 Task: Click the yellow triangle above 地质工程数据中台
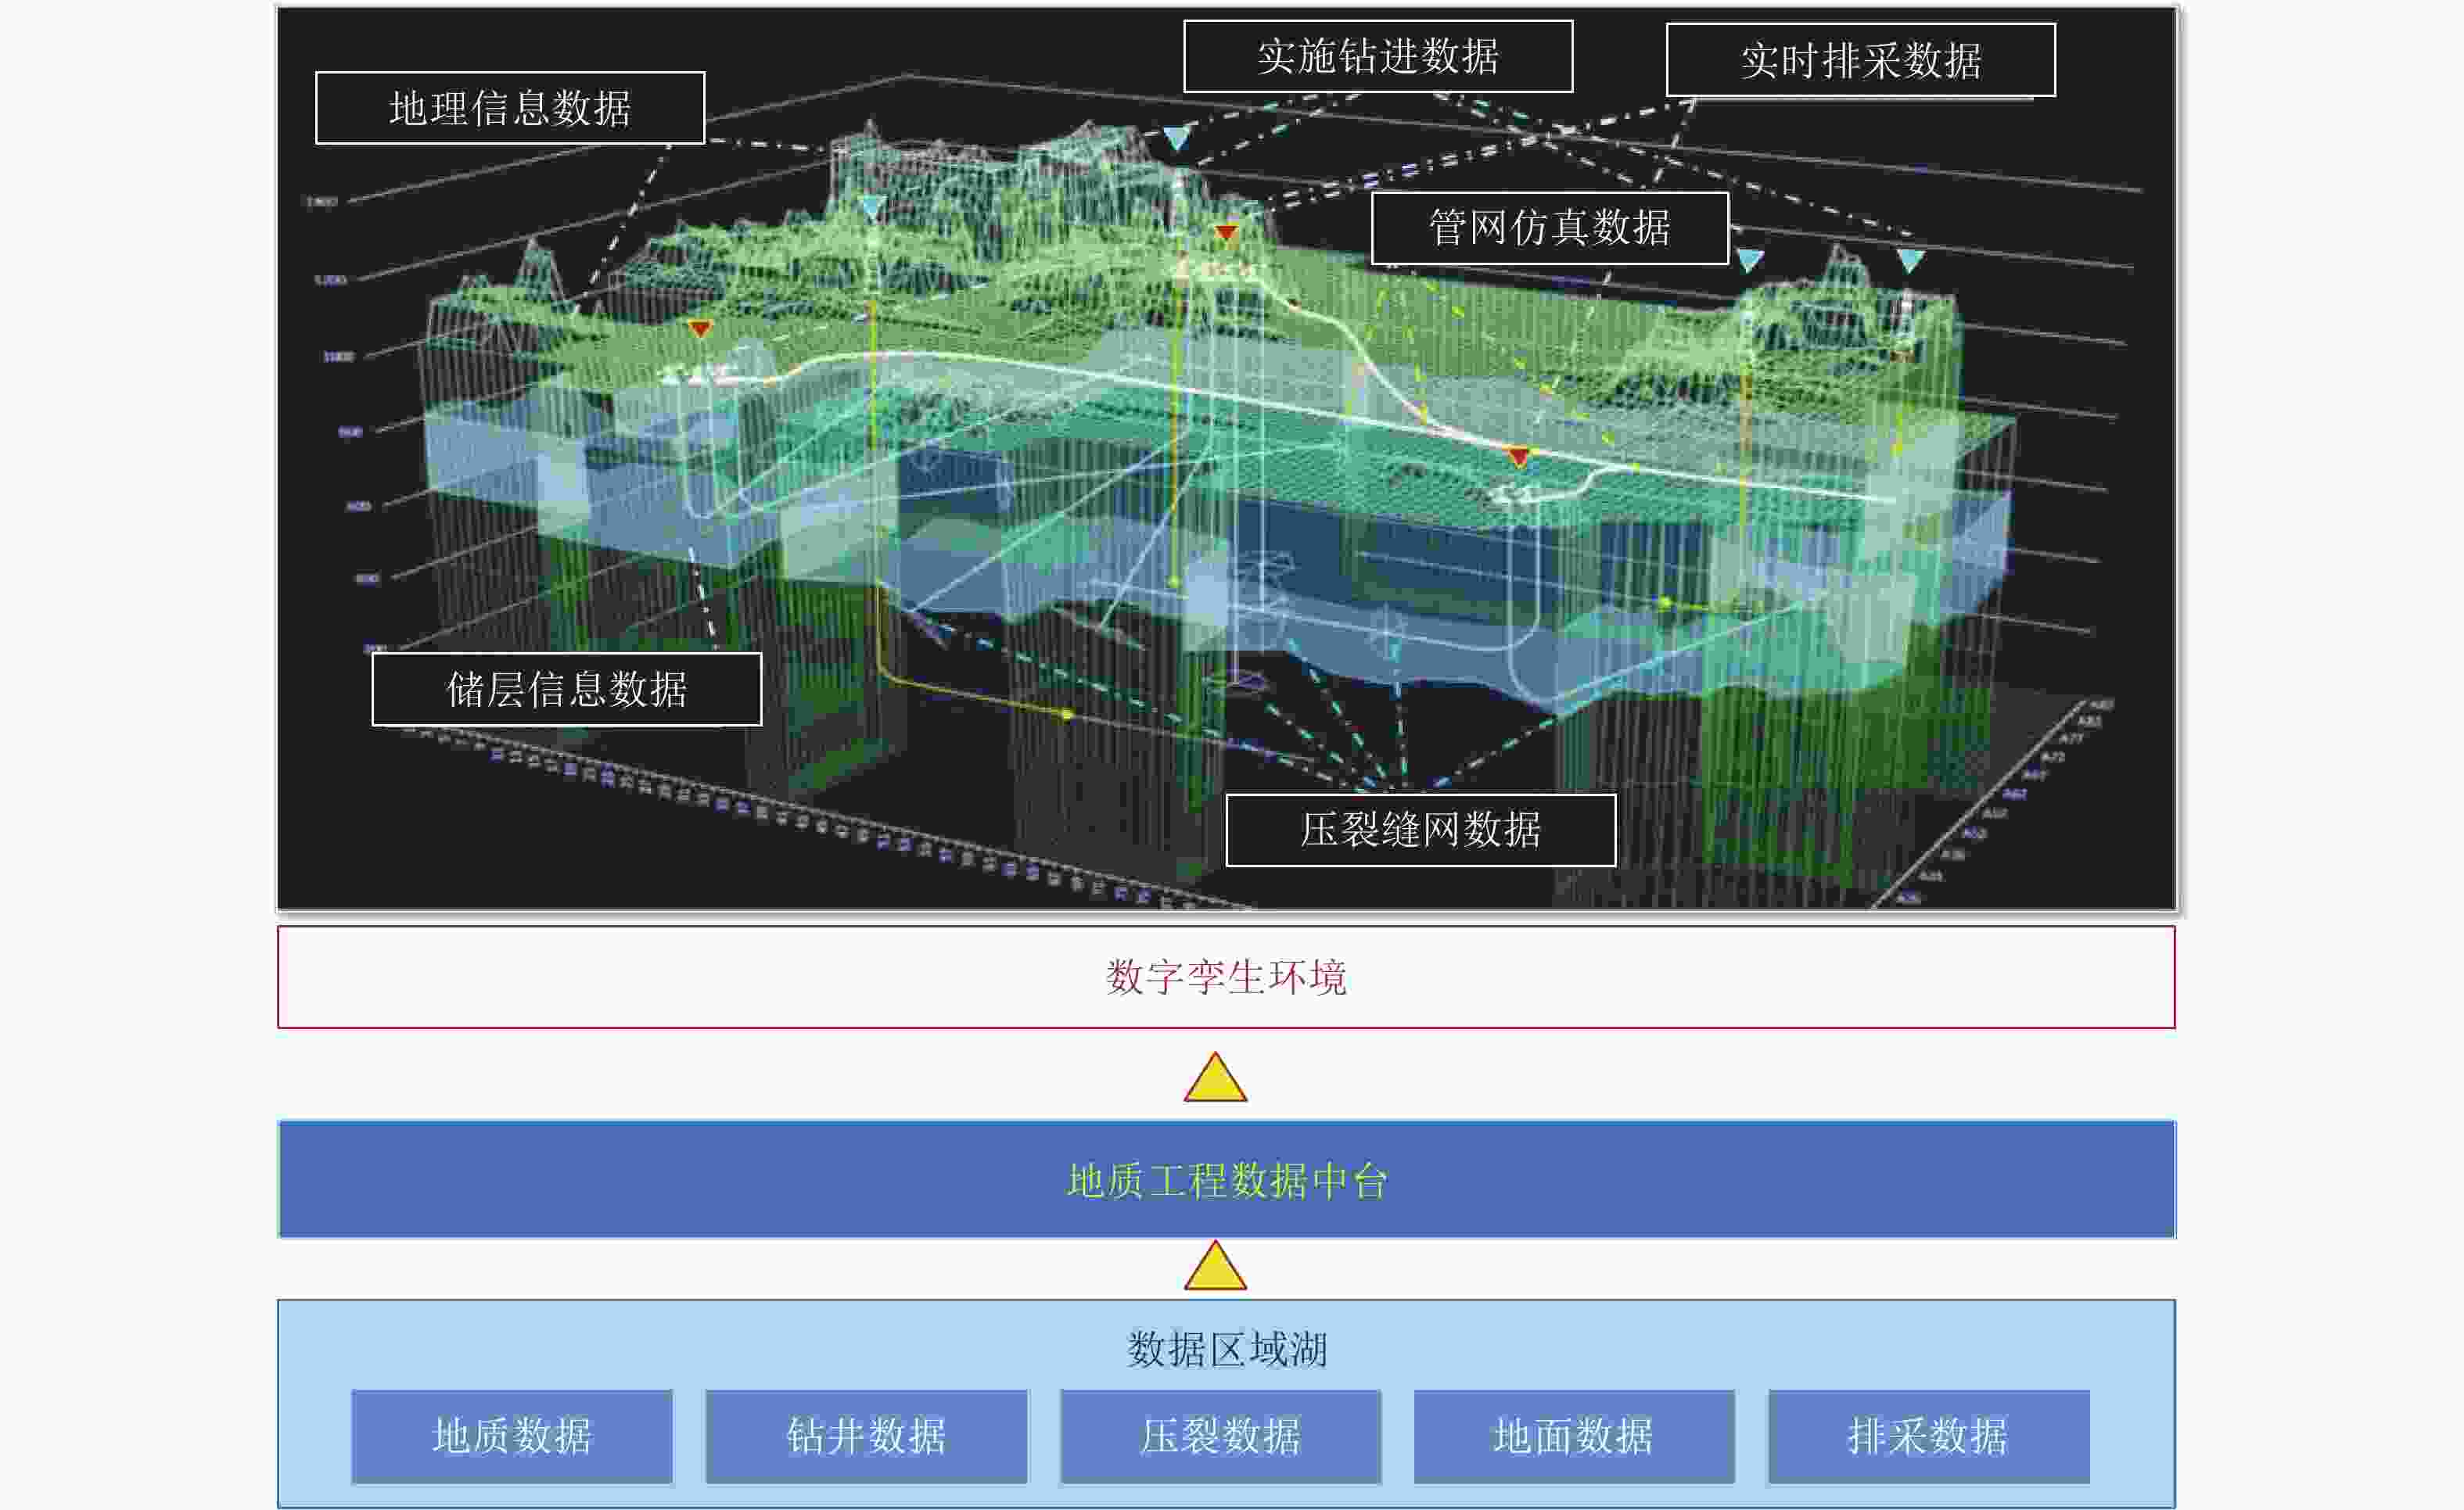pos(1215,1080)
